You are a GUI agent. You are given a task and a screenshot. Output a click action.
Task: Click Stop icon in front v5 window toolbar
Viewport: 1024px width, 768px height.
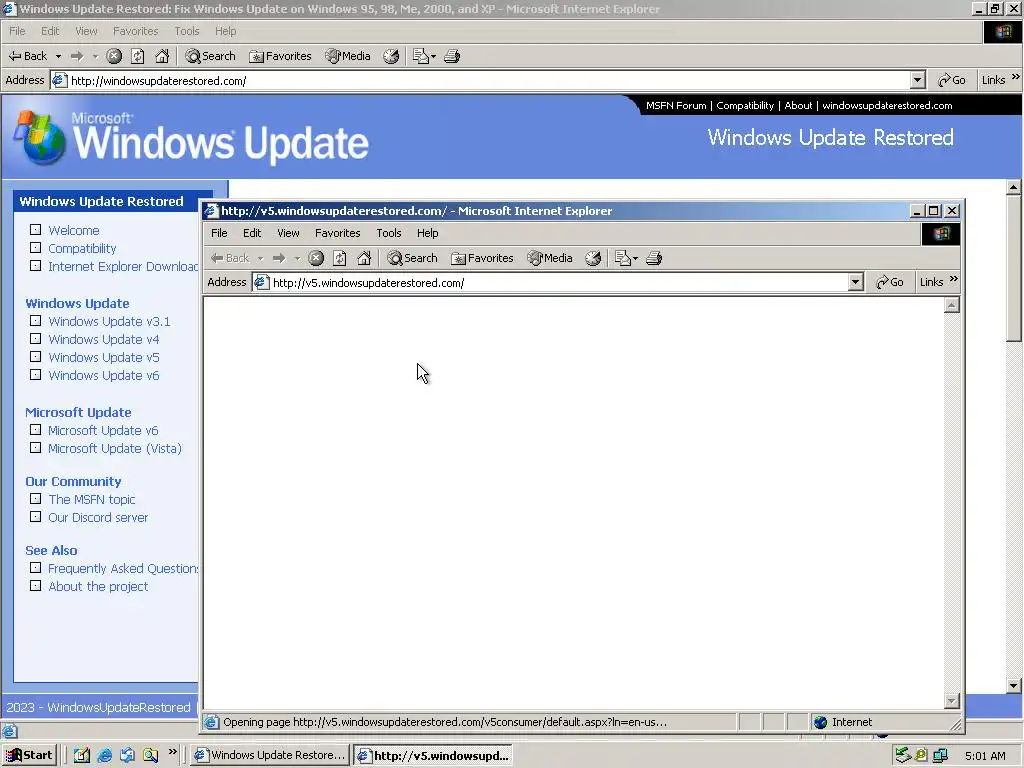316,258
